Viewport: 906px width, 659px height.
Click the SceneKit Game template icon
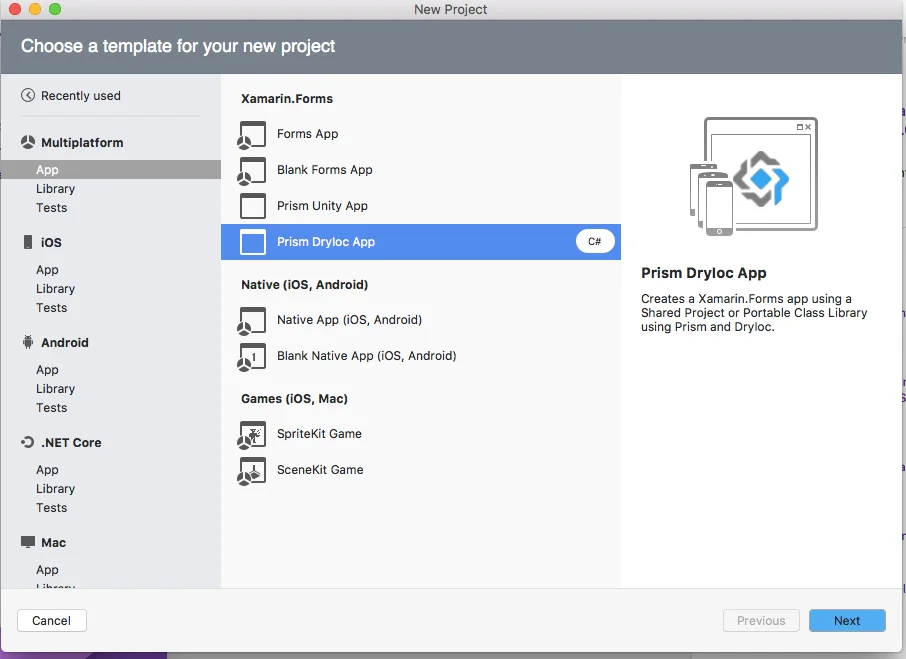click(252, 470)
